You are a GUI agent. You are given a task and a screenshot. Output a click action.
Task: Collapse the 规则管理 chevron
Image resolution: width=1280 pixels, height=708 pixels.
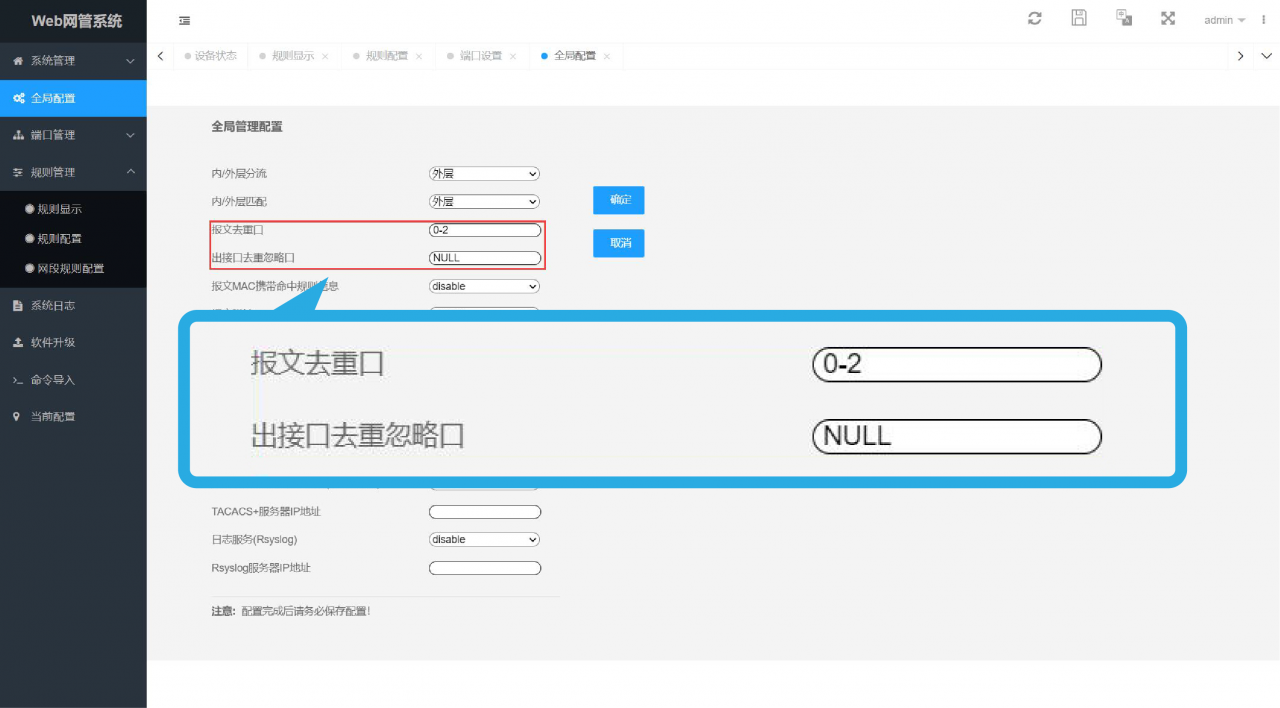130,172
